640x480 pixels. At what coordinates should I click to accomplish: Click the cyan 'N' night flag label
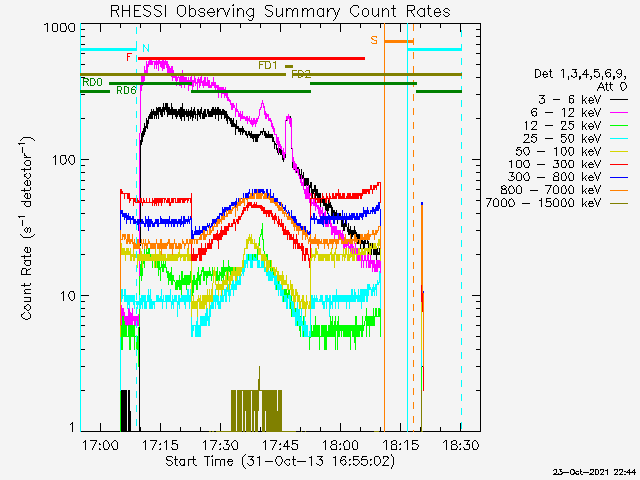tap(146, 48)
